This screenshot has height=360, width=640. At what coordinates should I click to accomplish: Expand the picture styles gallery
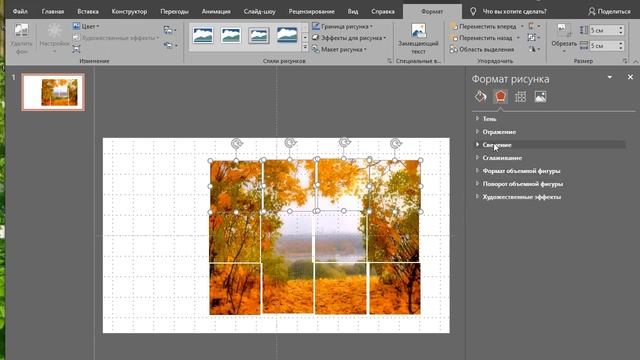[305, 48]
